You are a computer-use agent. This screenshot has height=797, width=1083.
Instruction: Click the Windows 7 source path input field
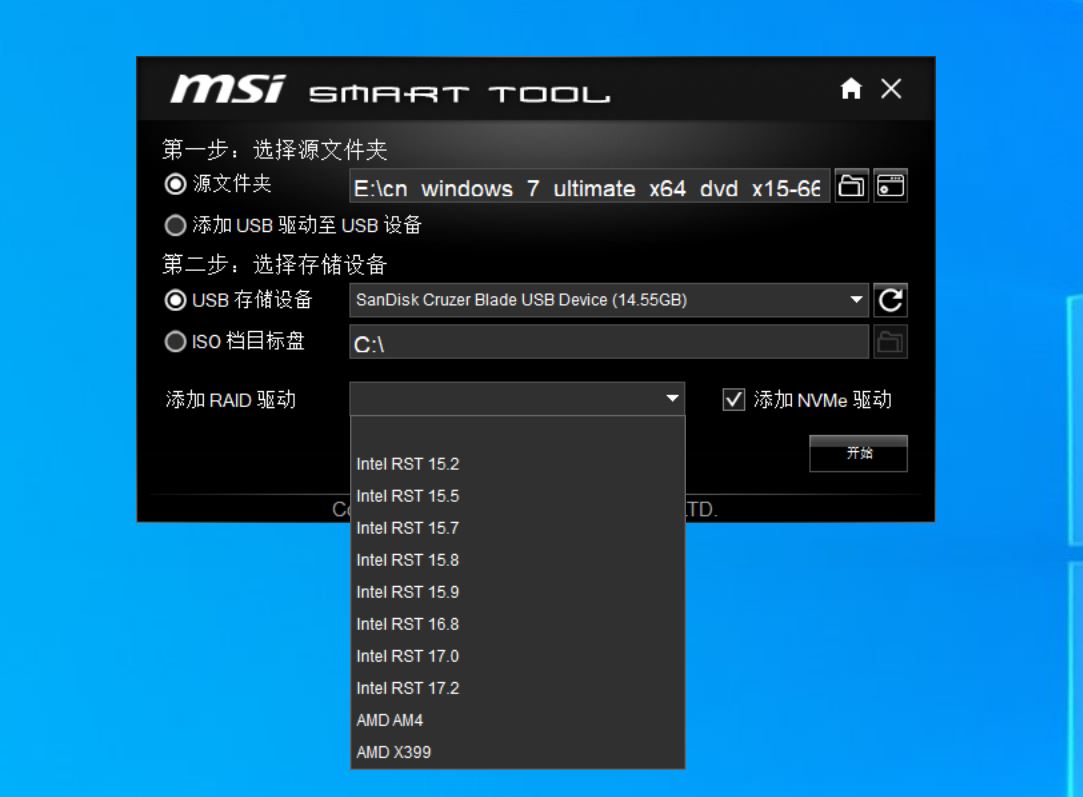(590, 186)
